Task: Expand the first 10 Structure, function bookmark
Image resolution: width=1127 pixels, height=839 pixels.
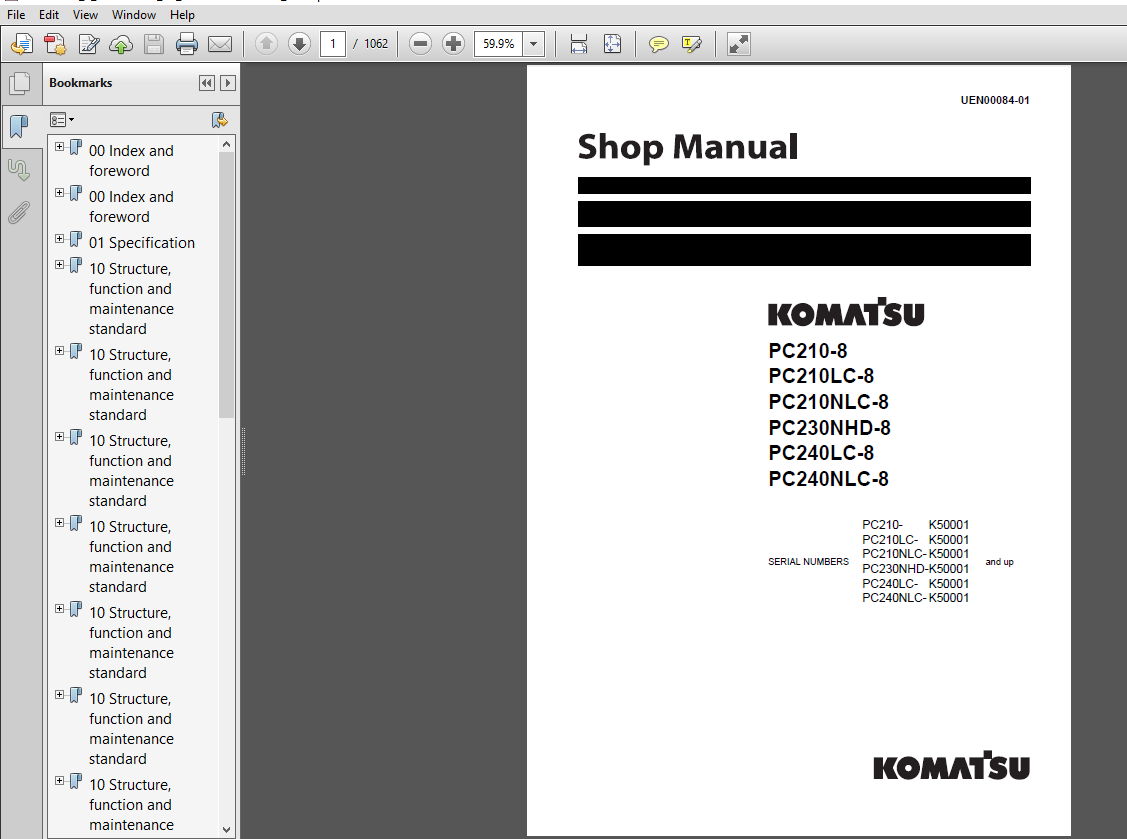Action: [x=60, y=265]
